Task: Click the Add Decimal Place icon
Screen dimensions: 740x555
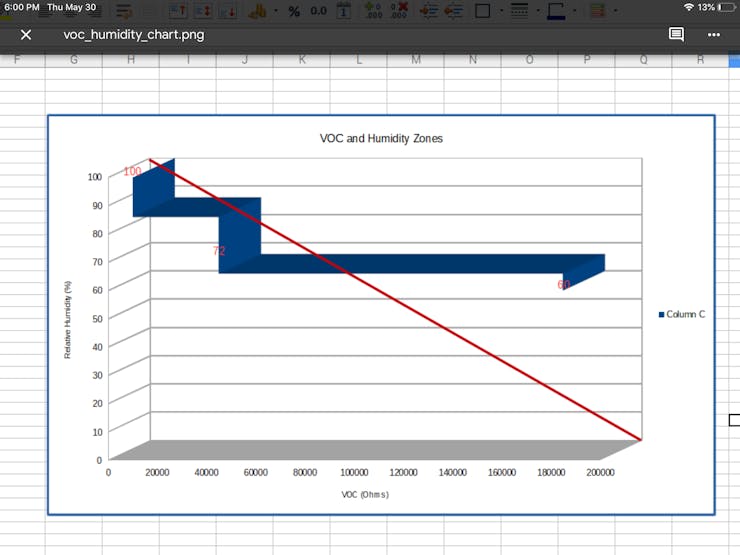Action: point(373,10)
